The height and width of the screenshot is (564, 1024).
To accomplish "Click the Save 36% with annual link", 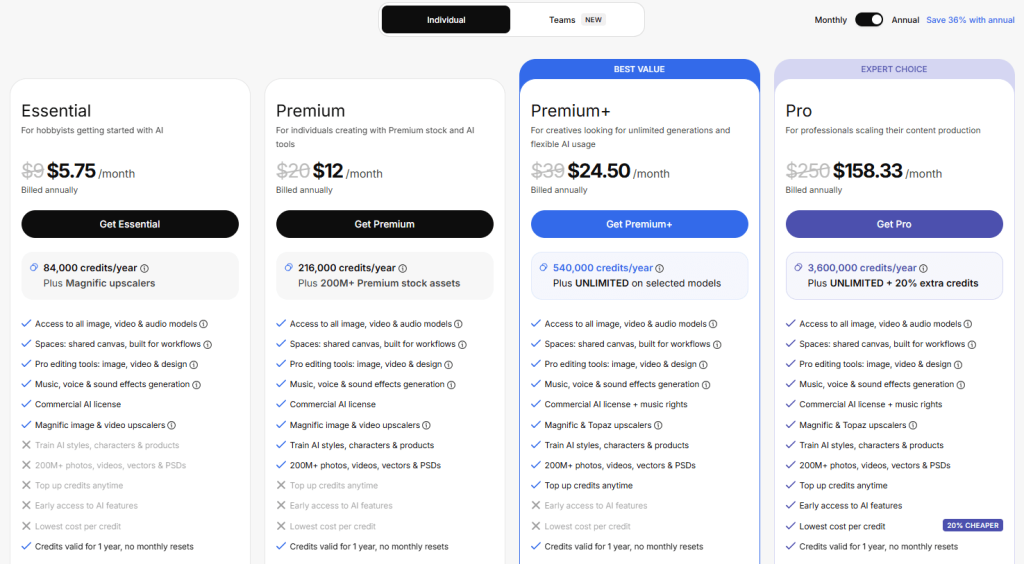I will 970,20.
